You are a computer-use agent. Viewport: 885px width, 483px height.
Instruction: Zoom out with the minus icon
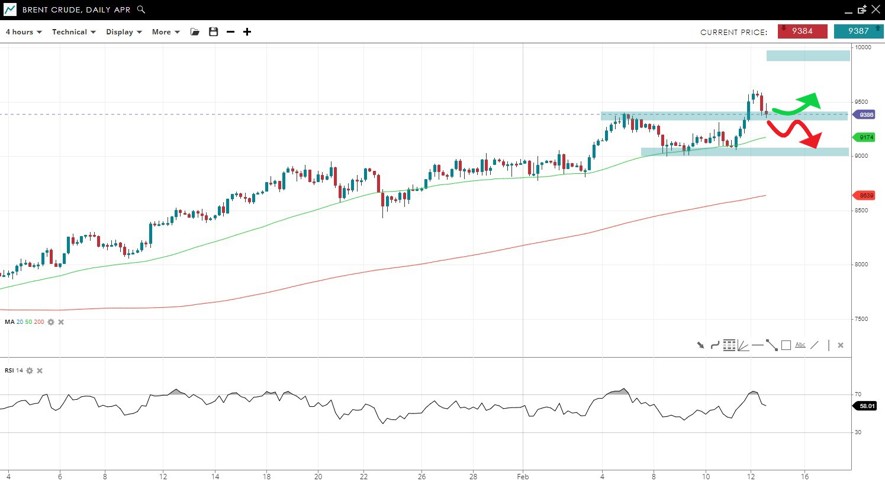point(230,32)
